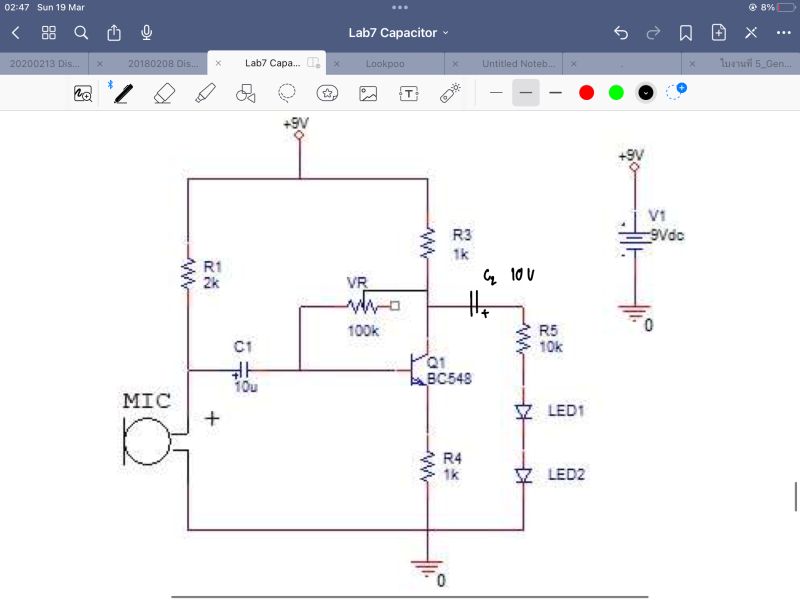Open the stickers/elements tool
The height and width of the screenshot is (600, 800).
[x=326, y=93]
